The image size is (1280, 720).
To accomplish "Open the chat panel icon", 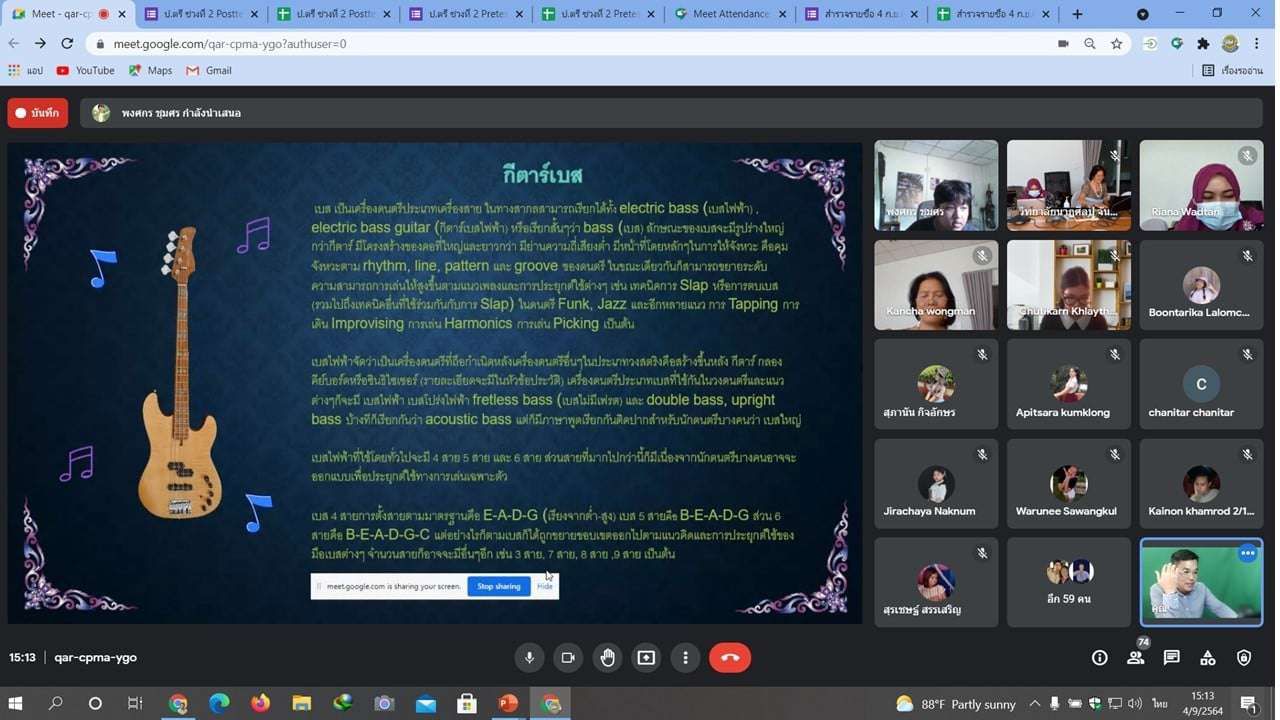I will [1171, 657].
